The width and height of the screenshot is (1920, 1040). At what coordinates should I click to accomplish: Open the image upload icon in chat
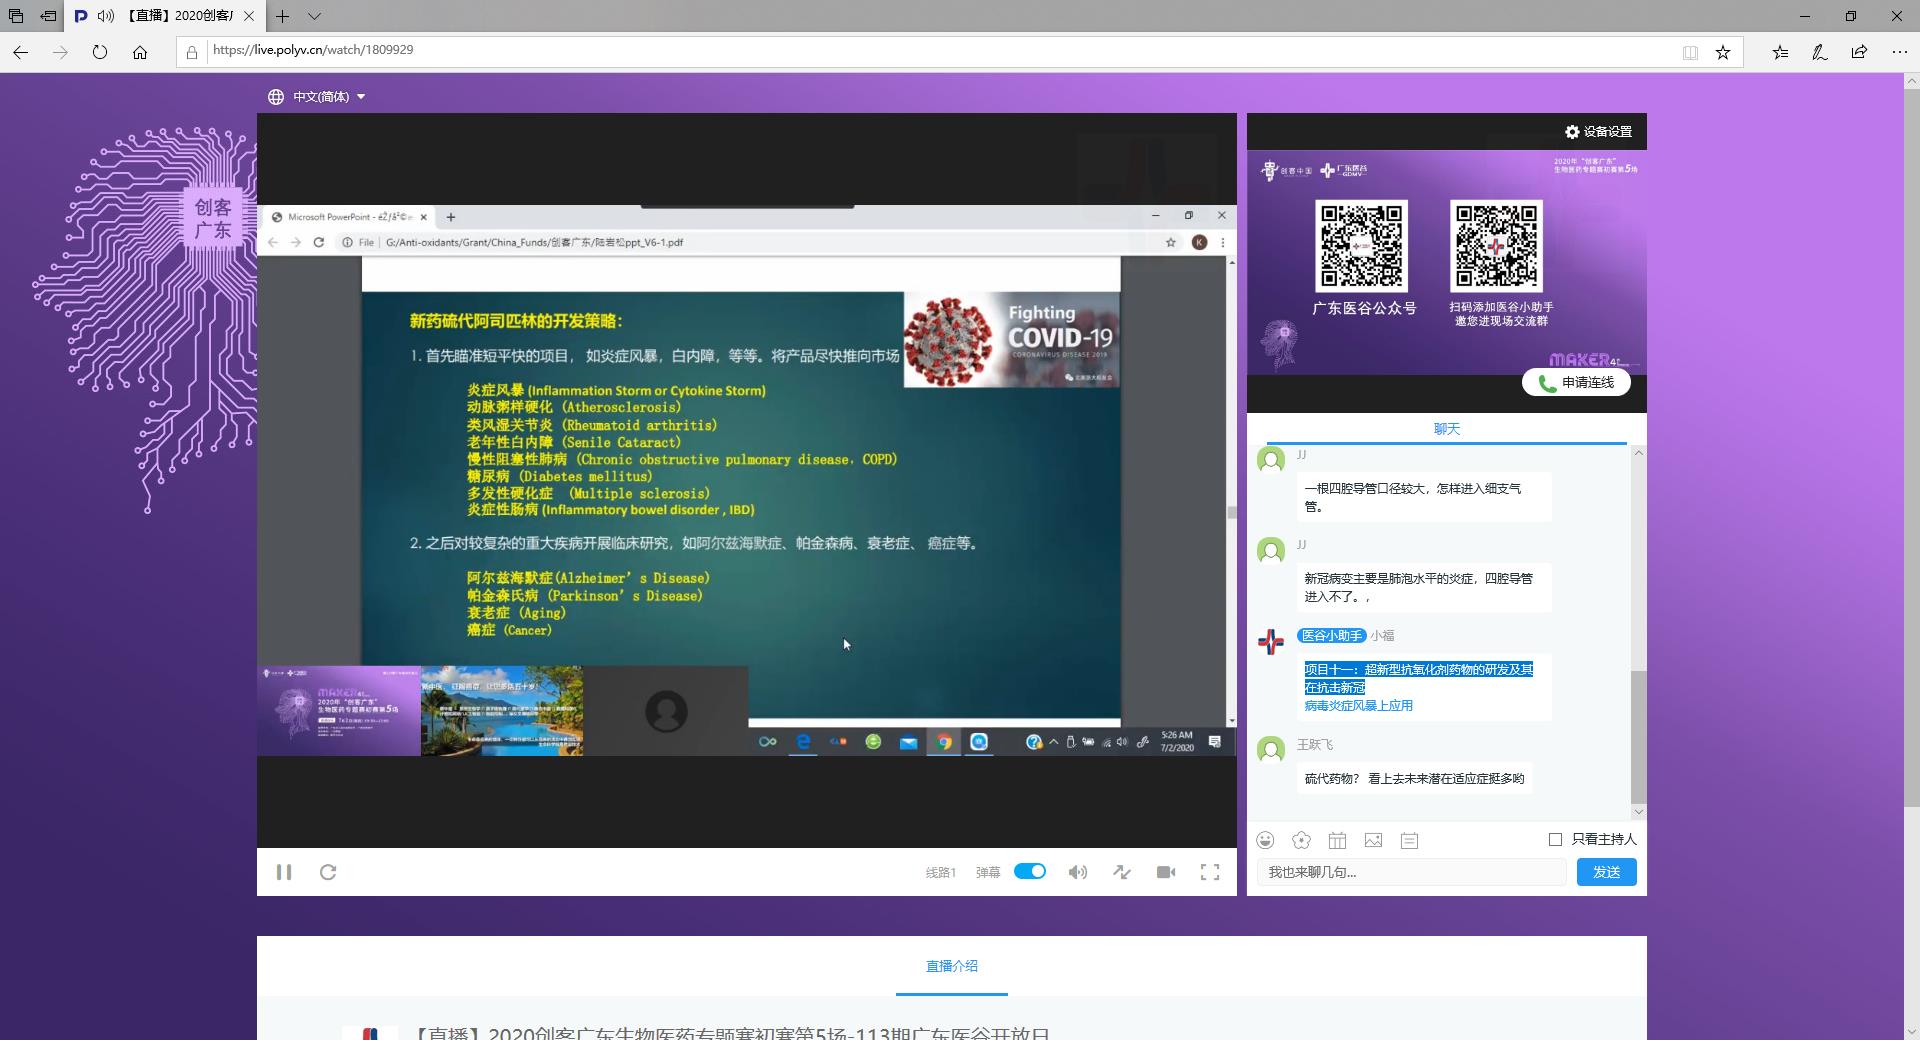(x=1373, y=840)
